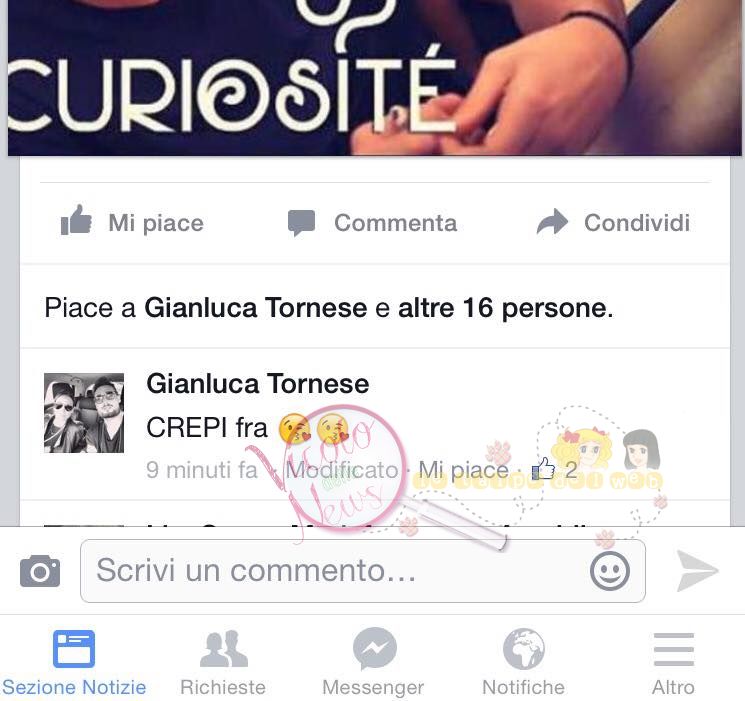Open the Altro menu
The image size is (745, 701).
673,662
